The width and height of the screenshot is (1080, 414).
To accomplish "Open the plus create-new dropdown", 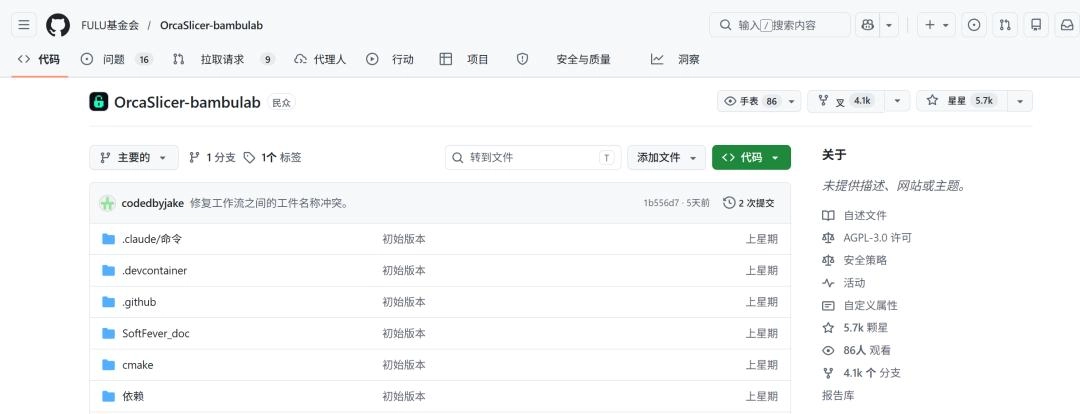I will [936, 25].
